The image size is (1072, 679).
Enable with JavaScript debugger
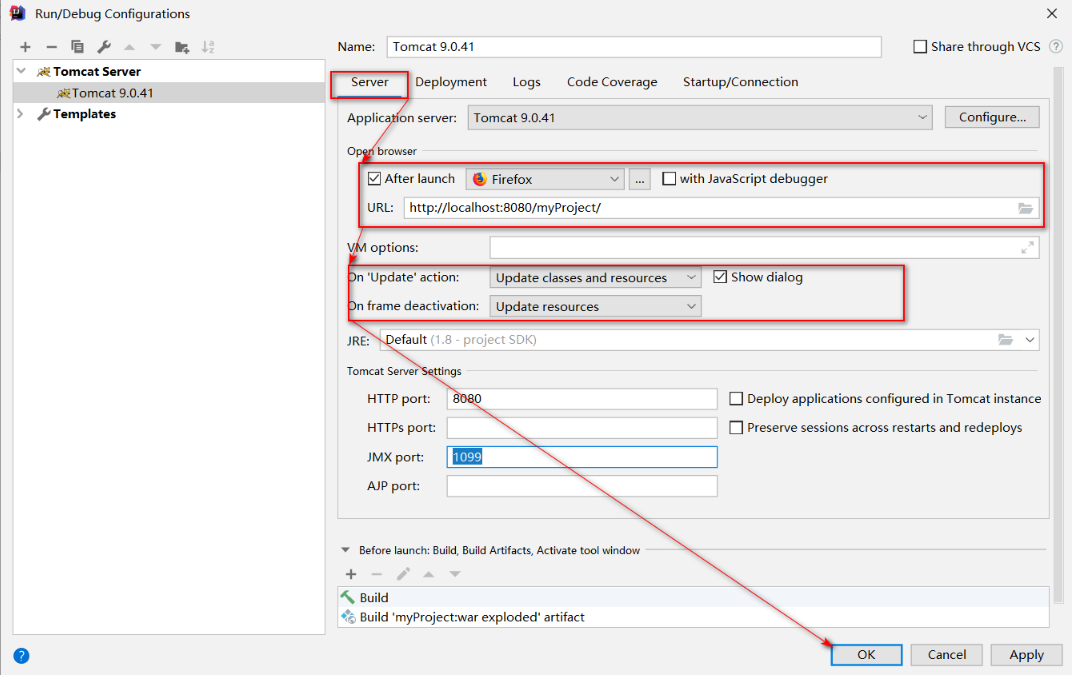pyautogui.click(x=669, y=178)
